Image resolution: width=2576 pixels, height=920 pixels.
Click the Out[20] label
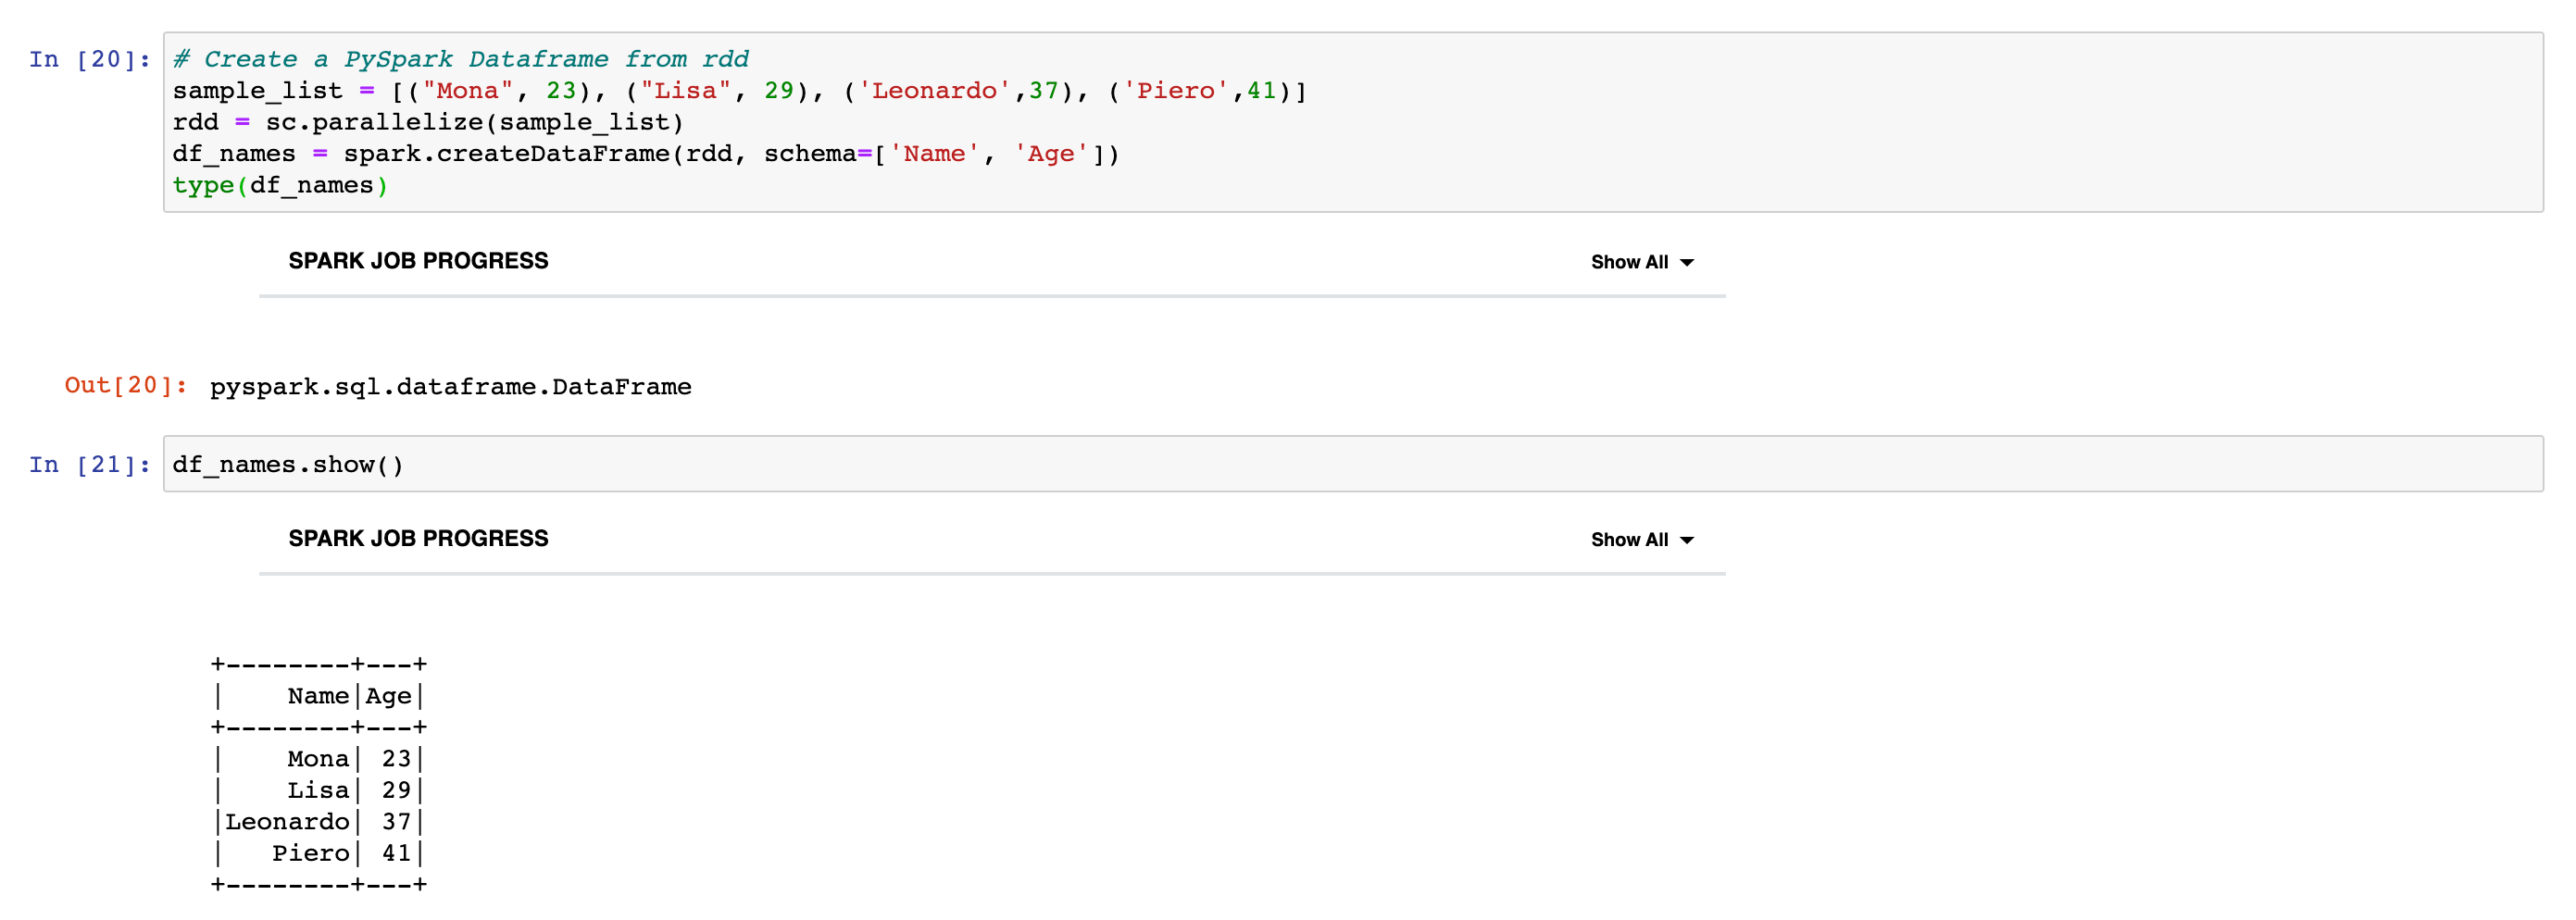pos(123,385)
